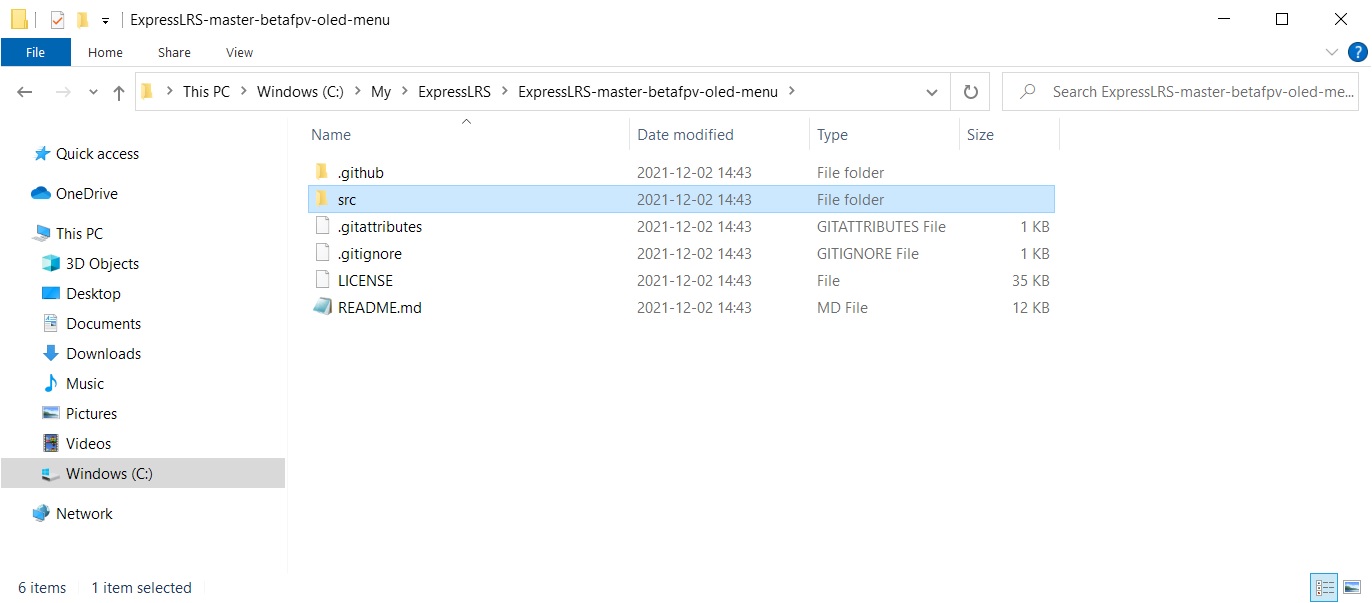1372x603 pixels.
Task: Expand chevron after This PC breadcrumb
Action: click(243, 91)
